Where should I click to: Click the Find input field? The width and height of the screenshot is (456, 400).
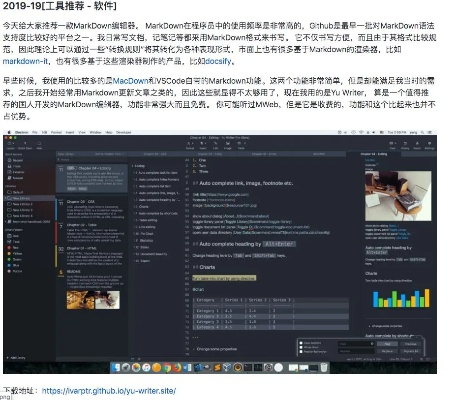[356, 344]
